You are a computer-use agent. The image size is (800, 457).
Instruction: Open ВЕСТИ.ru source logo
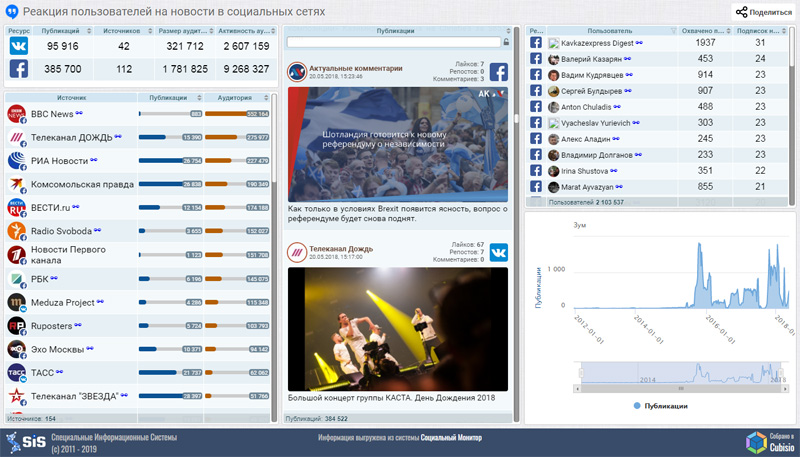[16, 208]
